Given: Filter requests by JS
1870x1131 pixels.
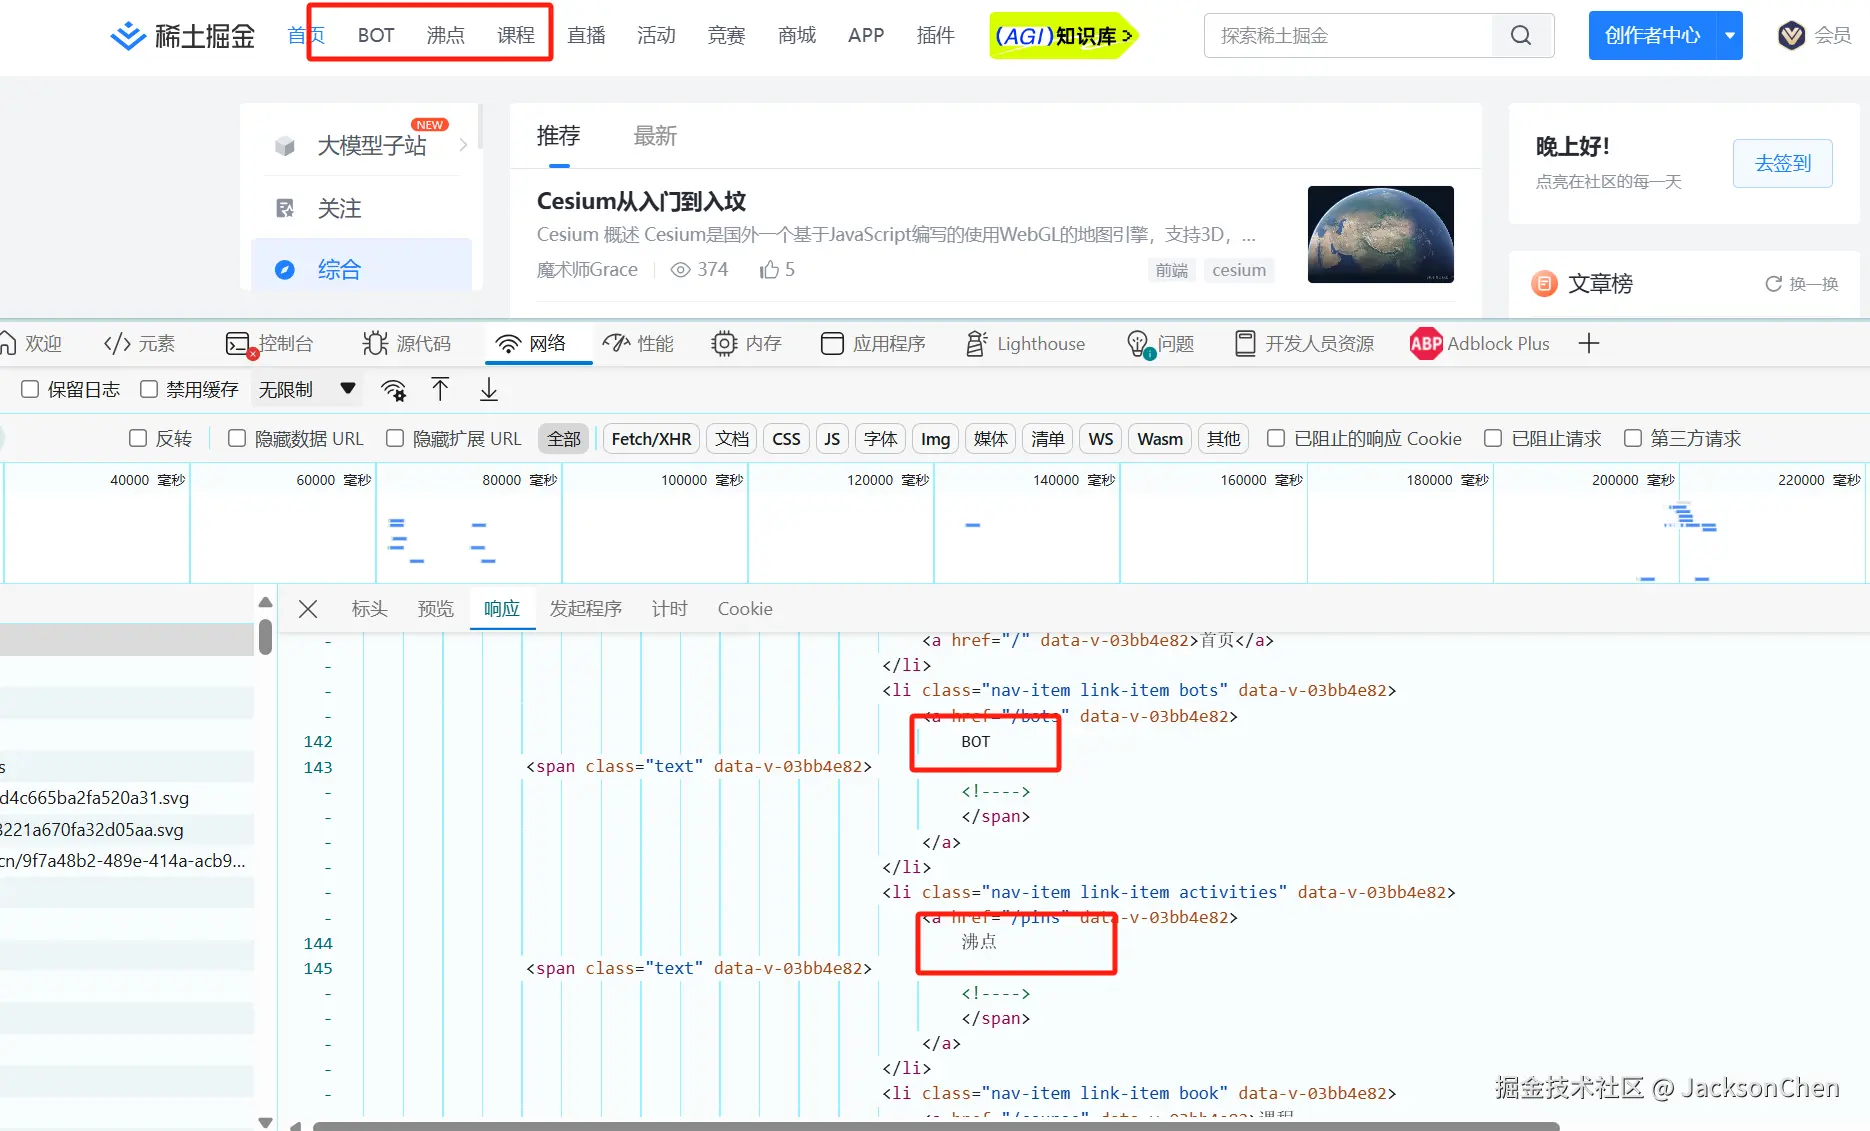Looking at the screenshot, I should click(832, 439).
